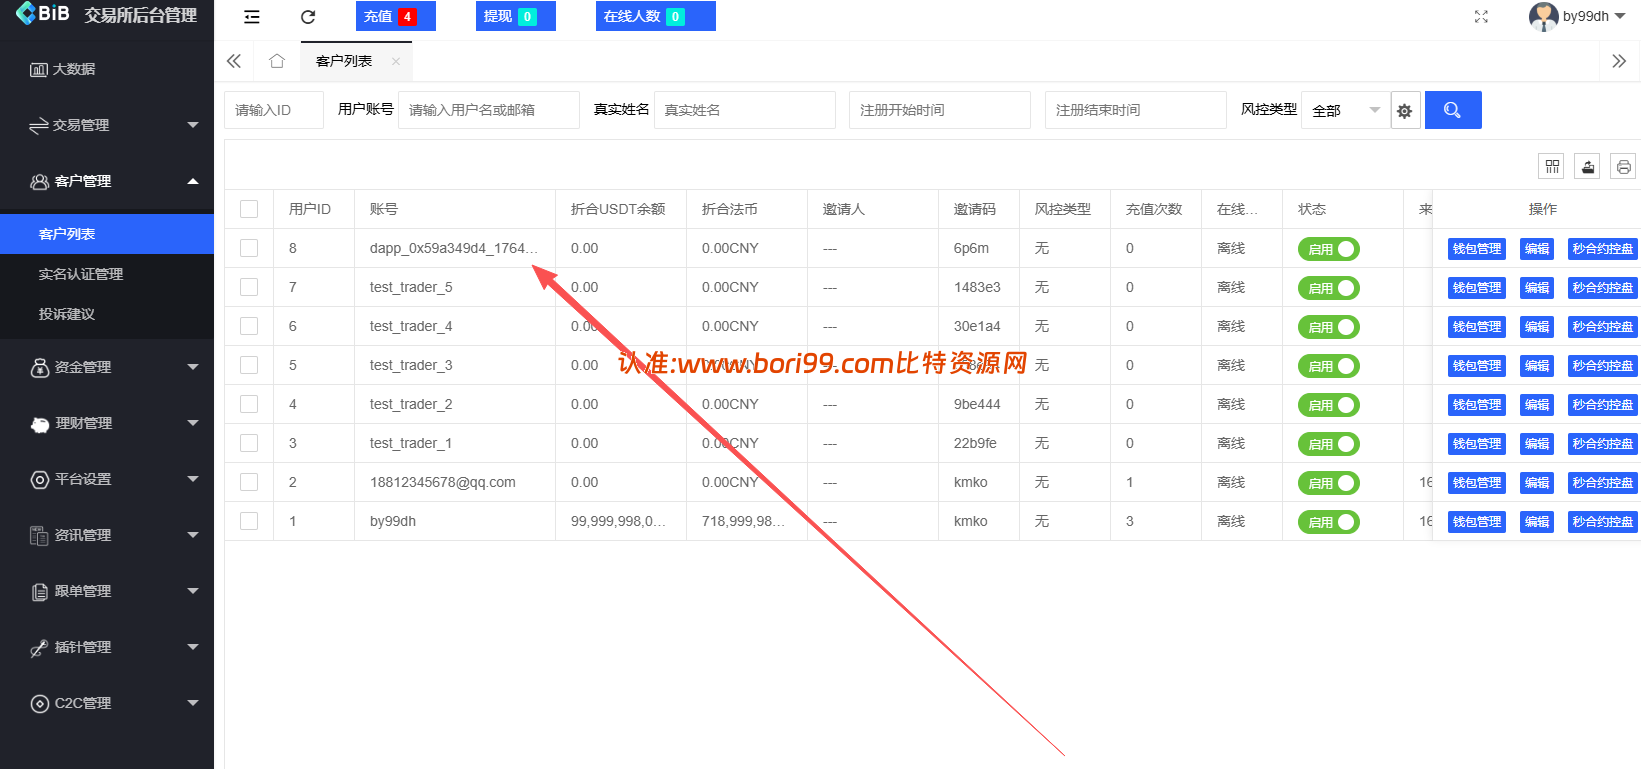Click the 平台设置 settings icon

pyautogui.click(x=40, y=480)
